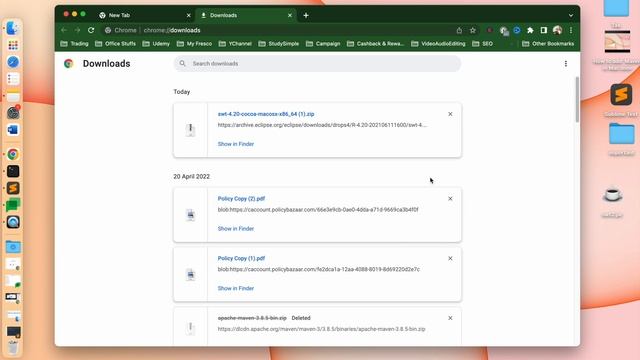This screenshot has width=640, height=360.
Task: Click the Search downloads field
Action: [317, 64]
